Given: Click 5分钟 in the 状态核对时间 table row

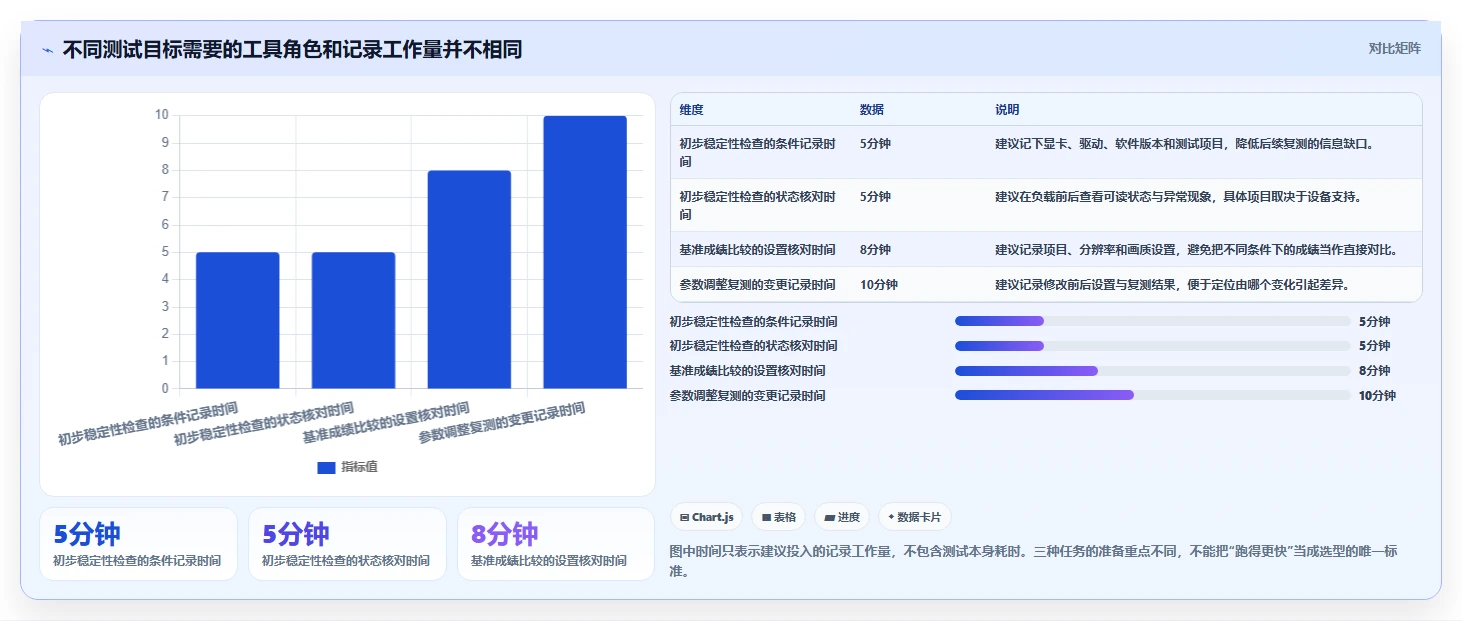Looking at the screenshot, I should coord(875,196).
